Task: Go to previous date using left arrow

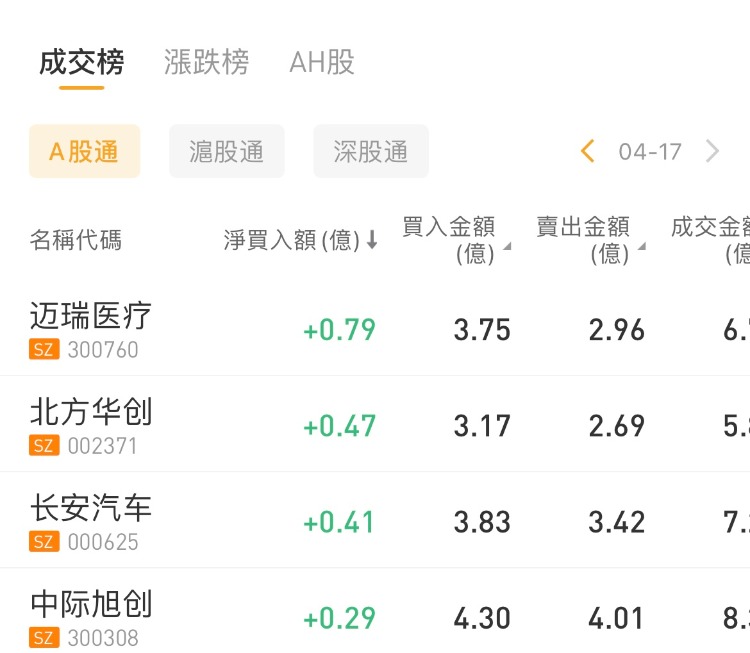Action: point(588,152)
